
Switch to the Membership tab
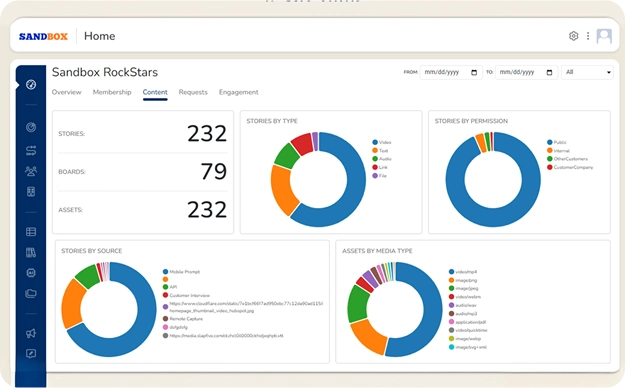pyautogui.click(x=112, y=92)
